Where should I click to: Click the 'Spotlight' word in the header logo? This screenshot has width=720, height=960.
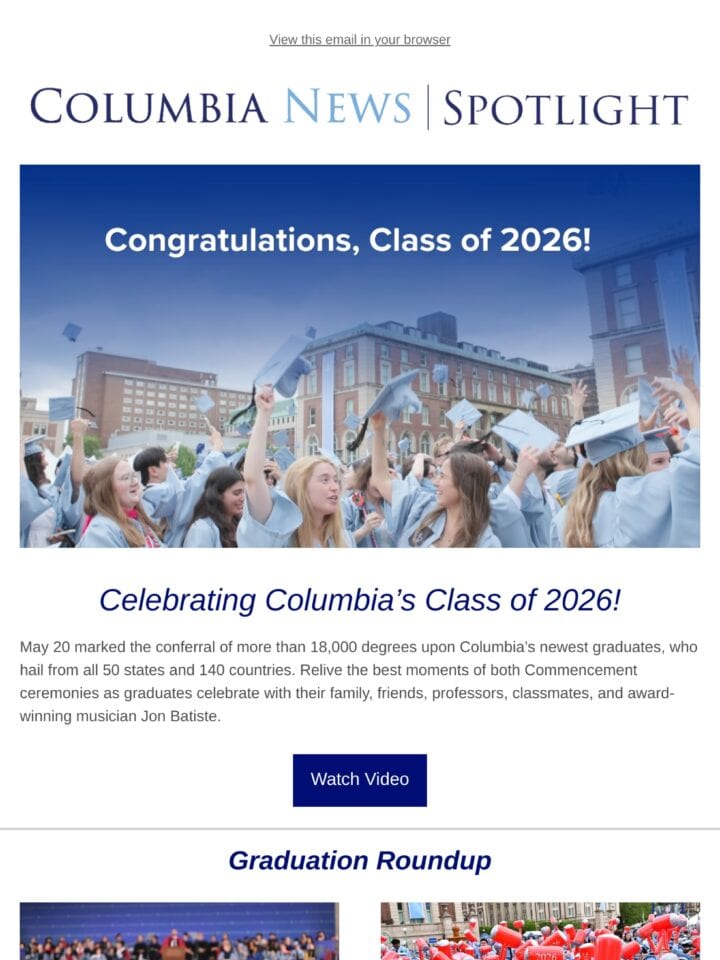coord(566,108)
